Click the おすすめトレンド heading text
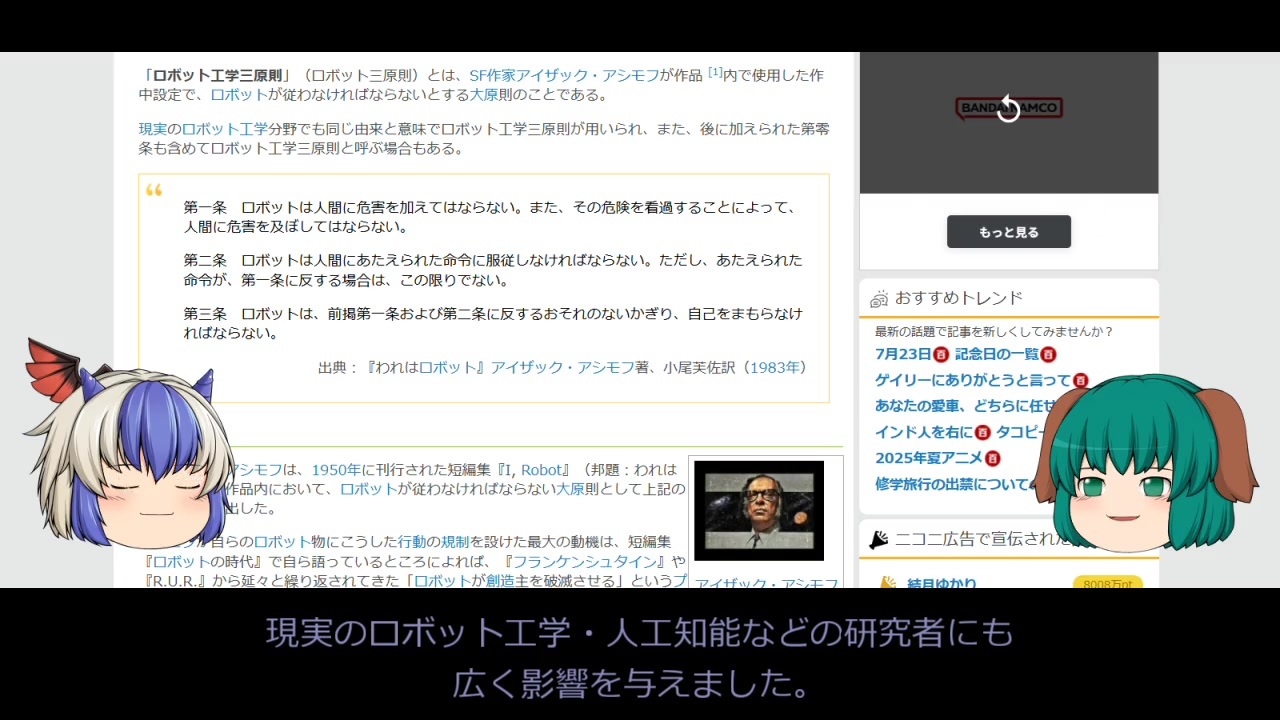The image size is (1280, 720). point(959,298)
